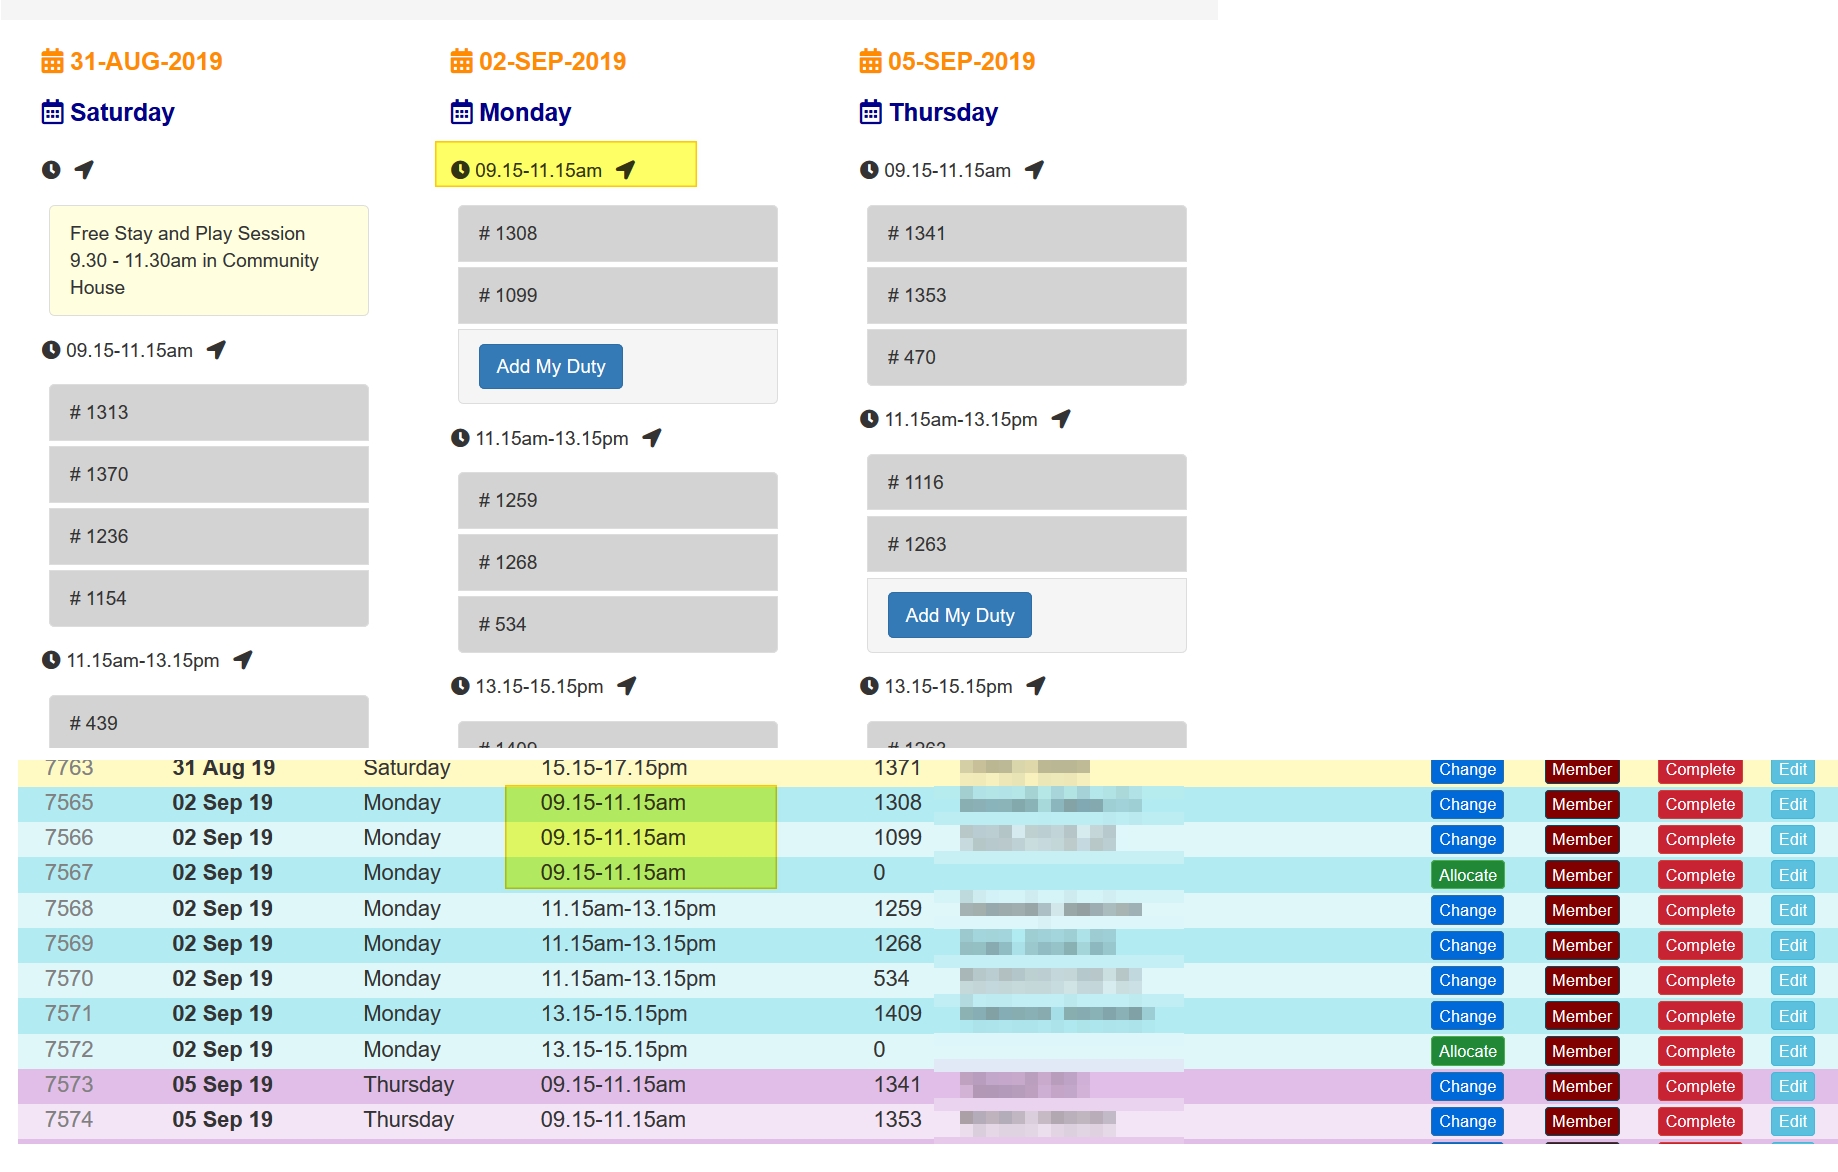Click Allocate for duty row 7567
Image resolution: width=1838 pixels, height=1172 pixels.
coord(1467,875)
